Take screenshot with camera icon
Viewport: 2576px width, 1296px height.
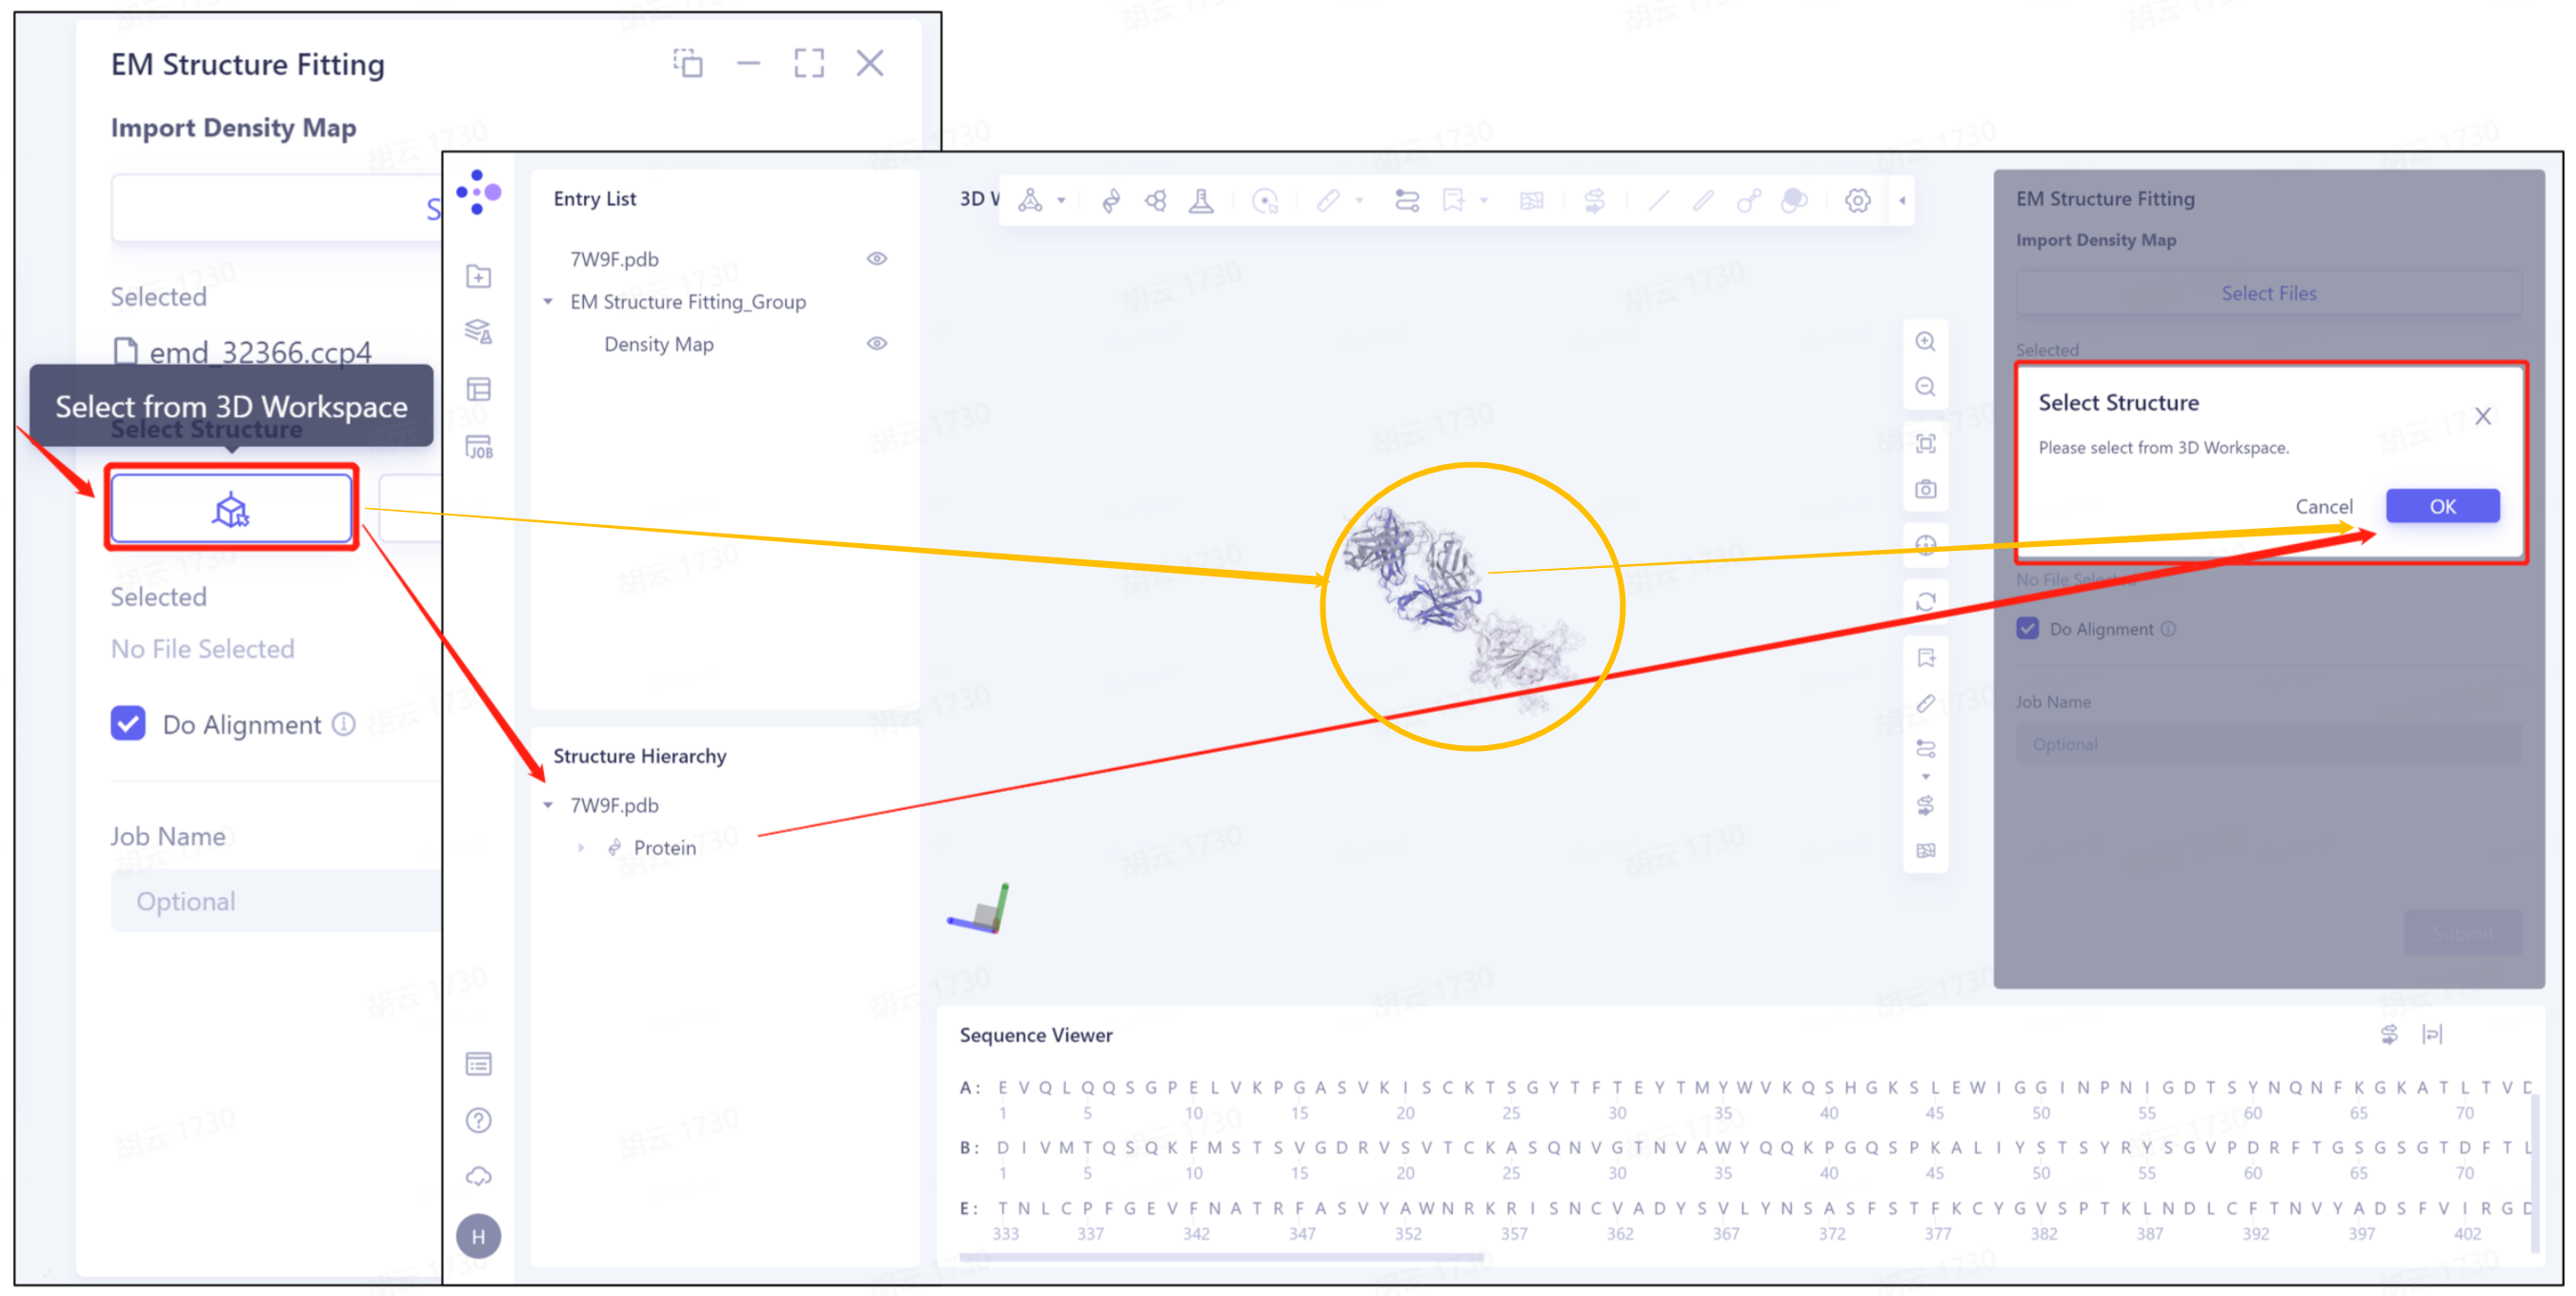click(x=1925, y=489)
